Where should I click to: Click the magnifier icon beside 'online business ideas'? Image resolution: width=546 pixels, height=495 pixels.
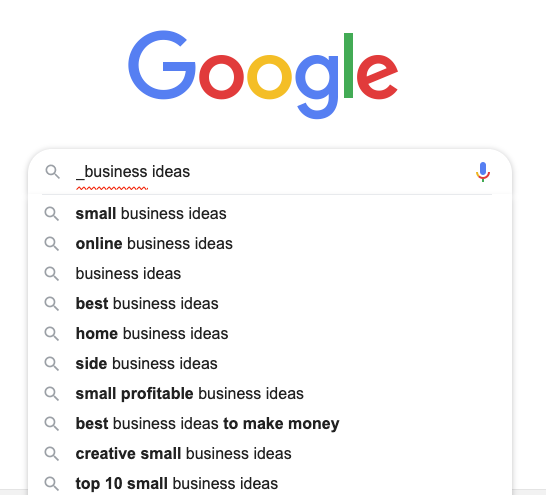click(52, 243)
